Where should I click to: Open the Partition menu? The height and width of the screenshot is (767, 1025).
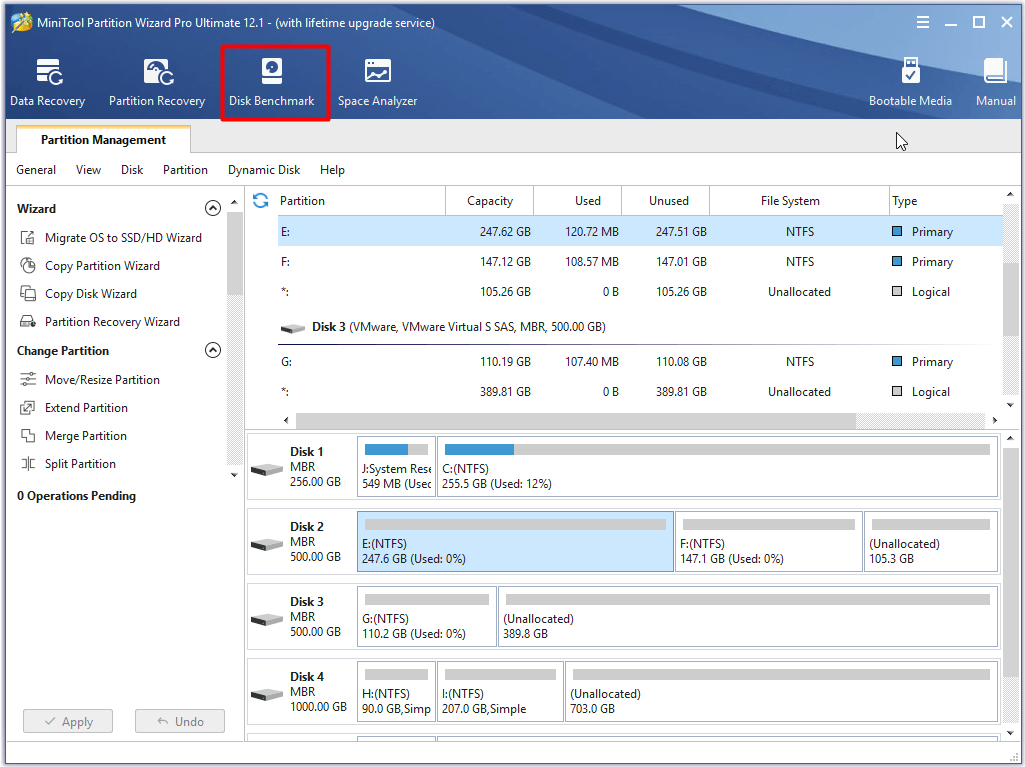[186, 170]
